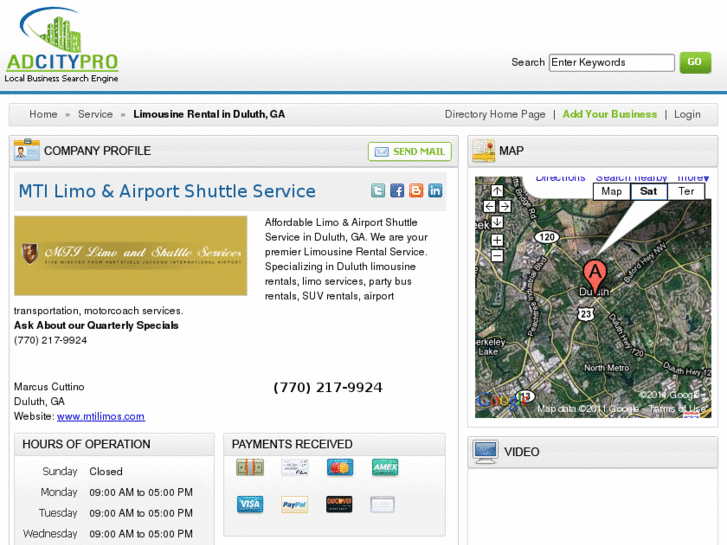Open the AdCityPro logo homepage
The image size is (727, 545).
click(62, 45)
